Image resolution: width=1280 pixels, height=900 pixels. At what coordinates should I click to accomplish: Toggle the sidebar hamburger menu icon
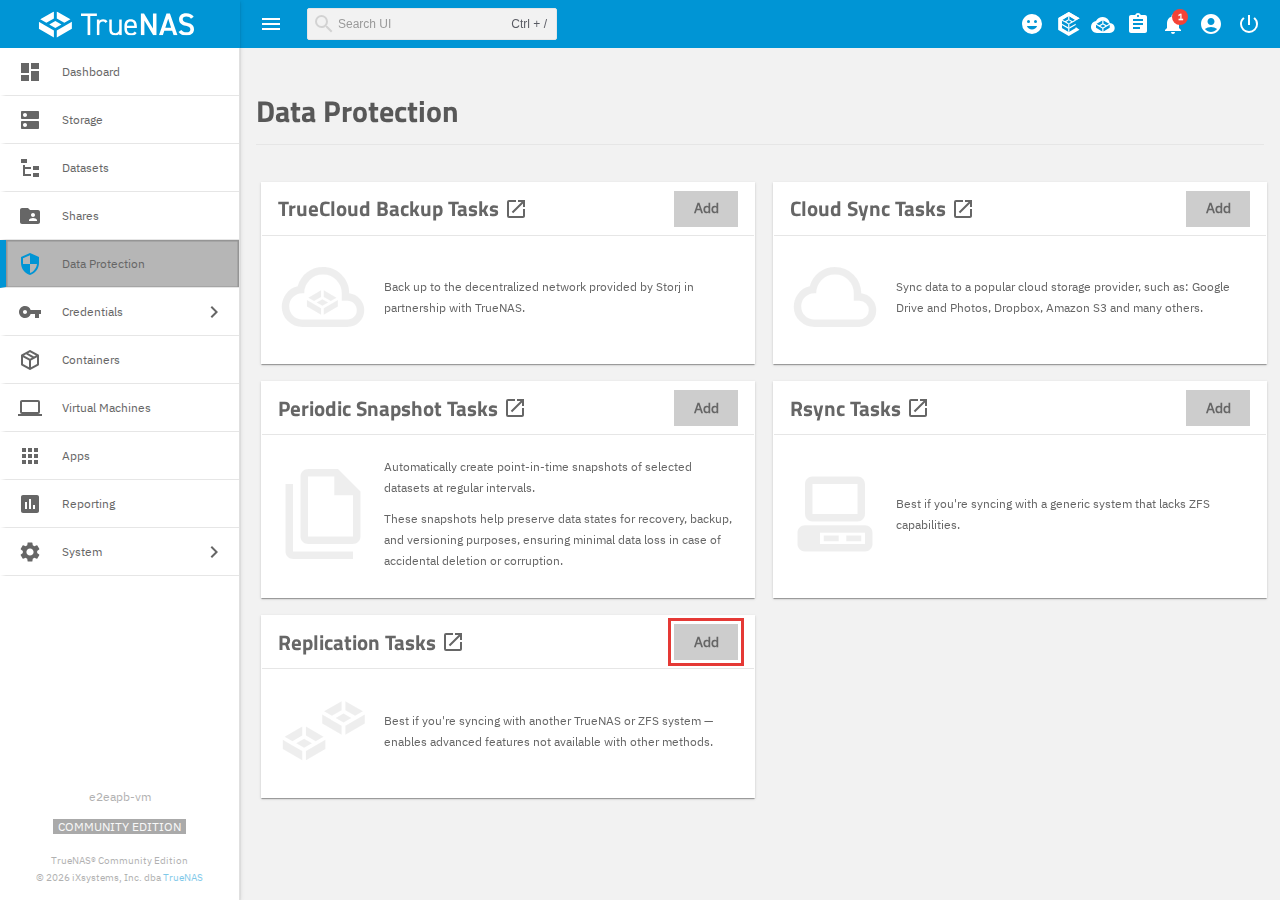pyautogui.click(x=271, y=24)
